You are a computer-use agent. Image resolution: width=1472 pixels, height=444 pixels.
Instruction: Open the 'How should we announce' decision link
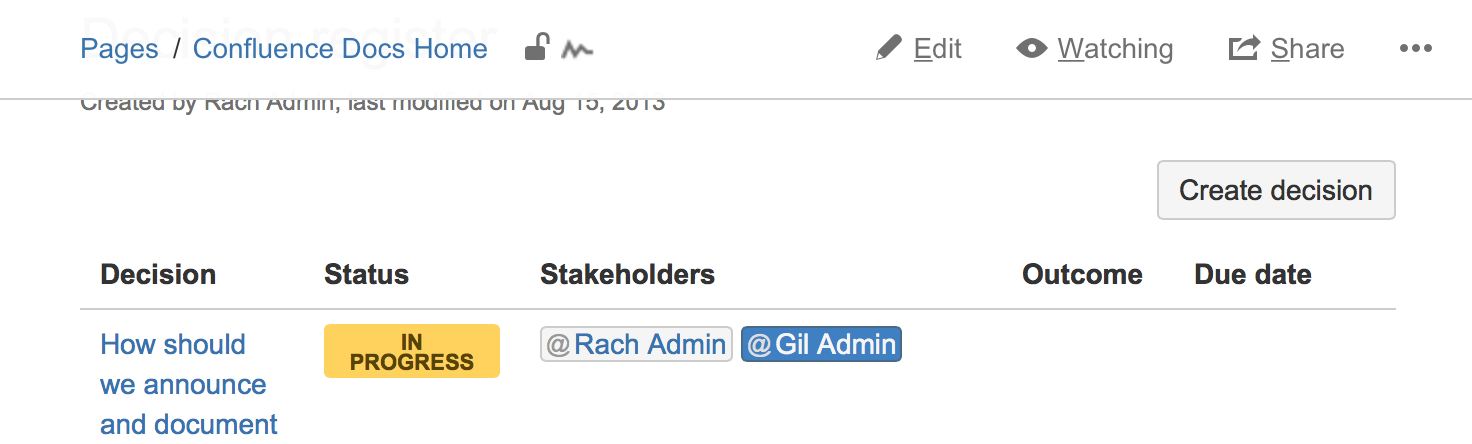(189, 384)
